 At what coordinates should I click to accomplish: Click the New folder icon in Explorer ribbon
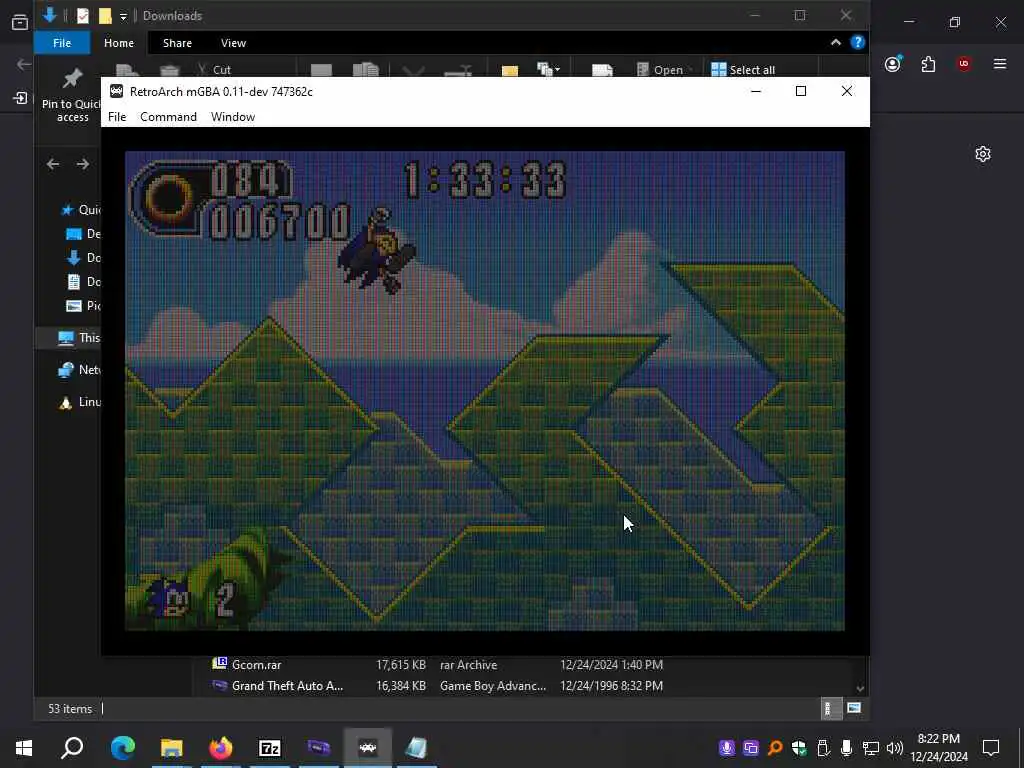pos(509,70)
